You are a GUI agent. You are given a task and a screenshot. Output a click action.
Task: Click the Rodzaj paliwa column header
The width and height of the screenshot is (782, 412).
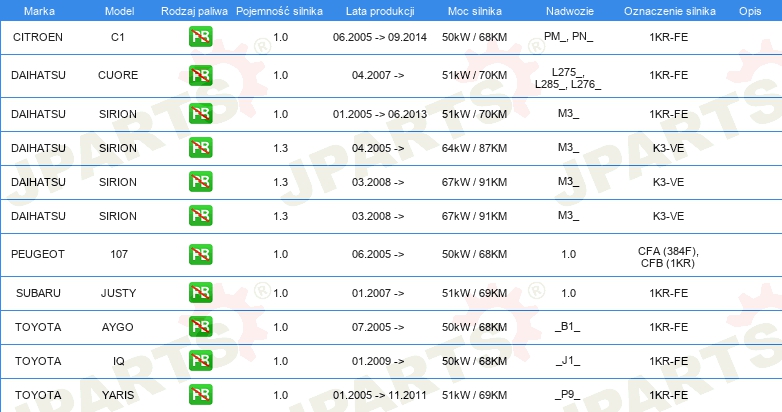point(194,11)
